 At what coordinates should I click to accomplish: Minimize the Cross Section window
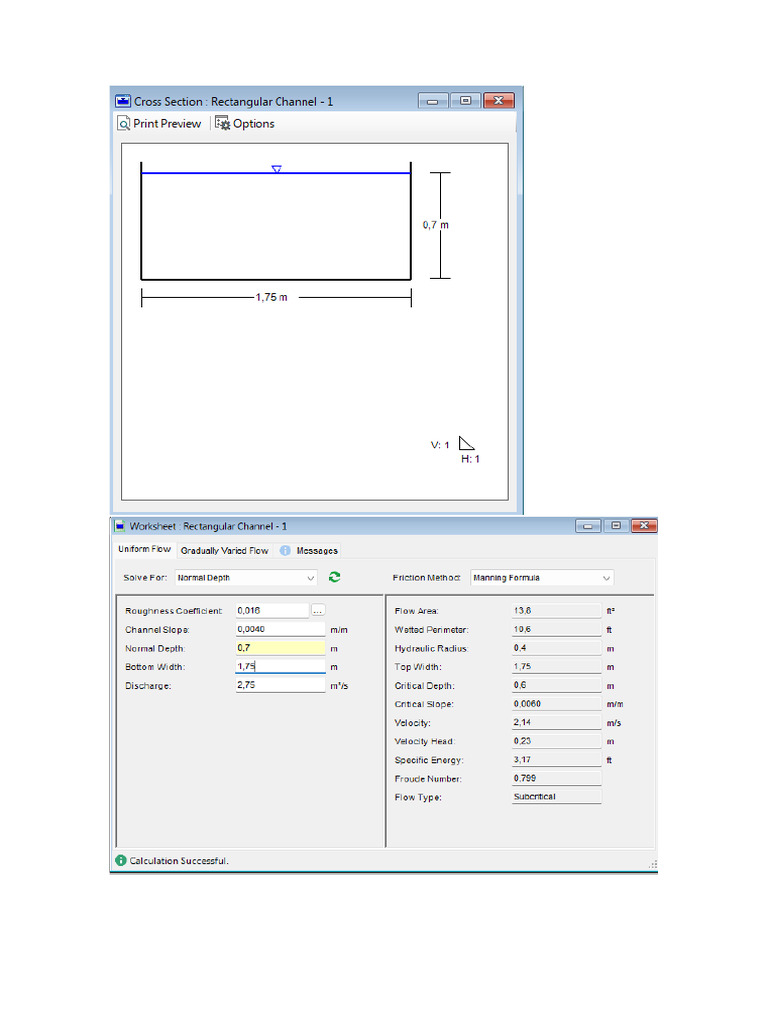pos(432,101)
